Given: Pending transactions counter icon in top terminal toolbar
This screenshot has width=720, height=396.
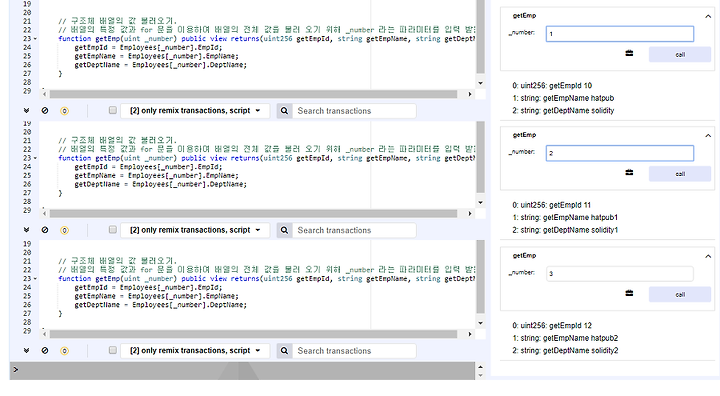Looking at the screenshot, I should pos(64,111).
